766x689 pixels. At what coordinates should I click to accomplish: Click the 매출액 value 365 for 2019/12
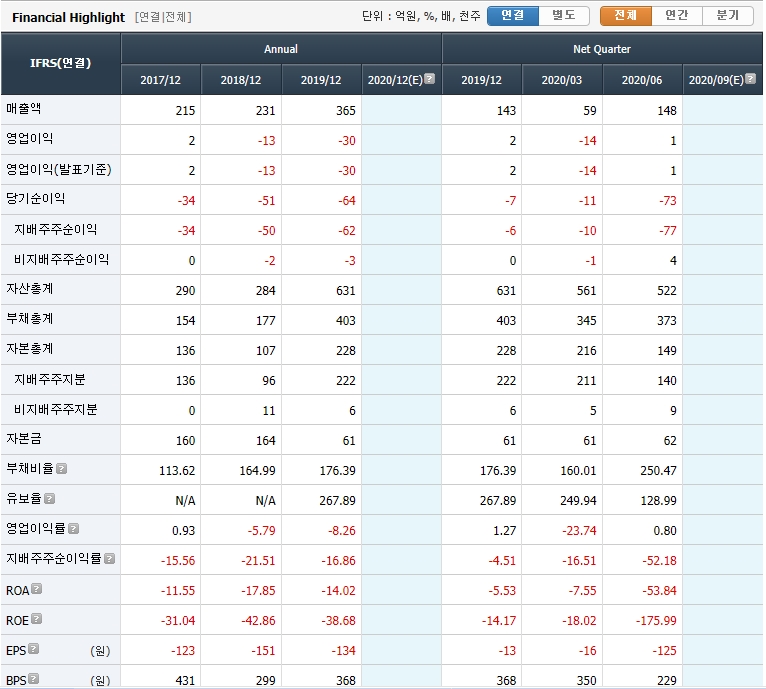click(345, 110)
